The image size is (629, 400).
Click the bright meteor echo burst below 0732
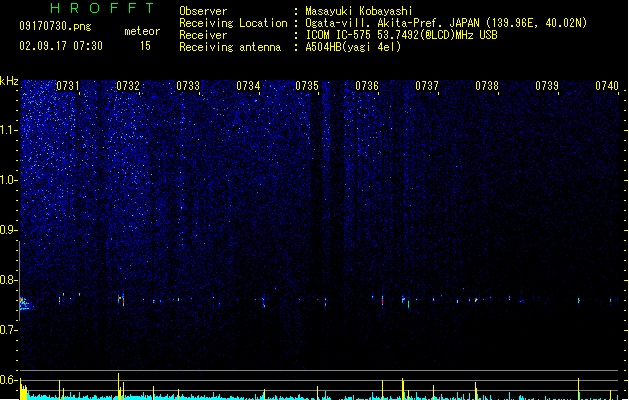[x=121, y=300]
